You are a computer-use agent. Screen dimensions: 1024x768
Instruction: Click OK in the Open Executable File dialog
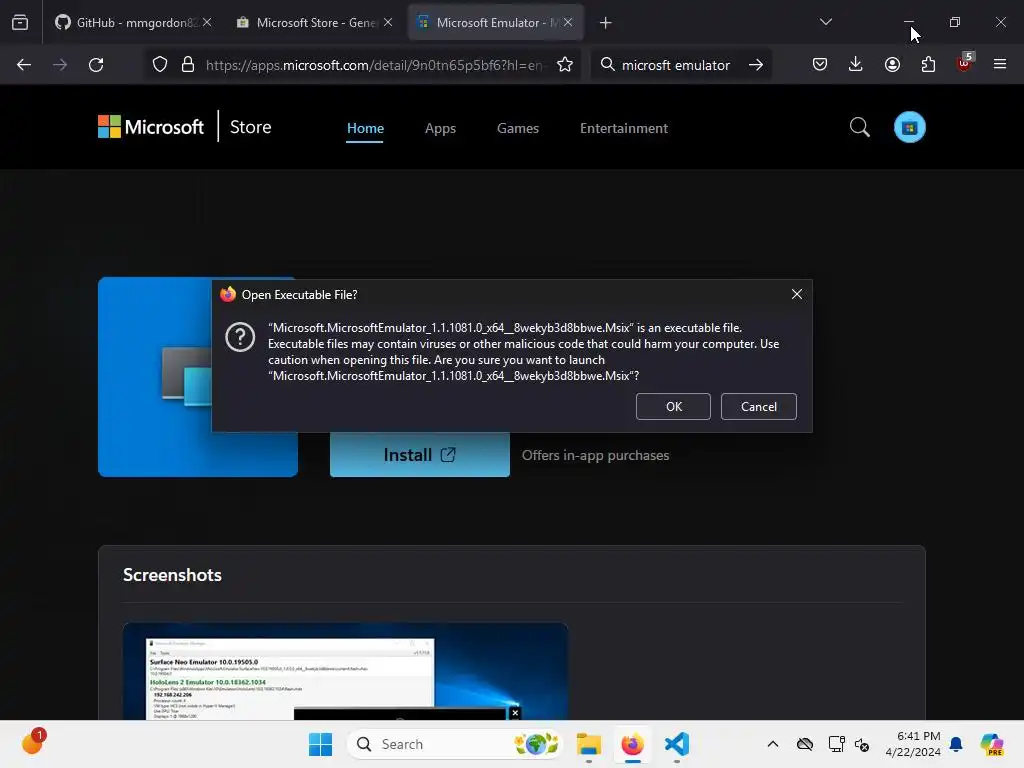pyautogui.click(x=673, y=406)
